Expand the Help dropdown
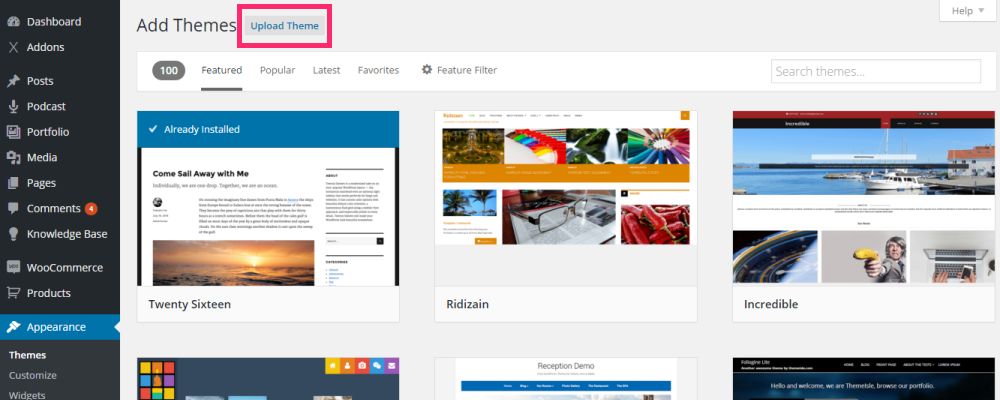This screenshot has width=1000, height=400. coord(967,11)
